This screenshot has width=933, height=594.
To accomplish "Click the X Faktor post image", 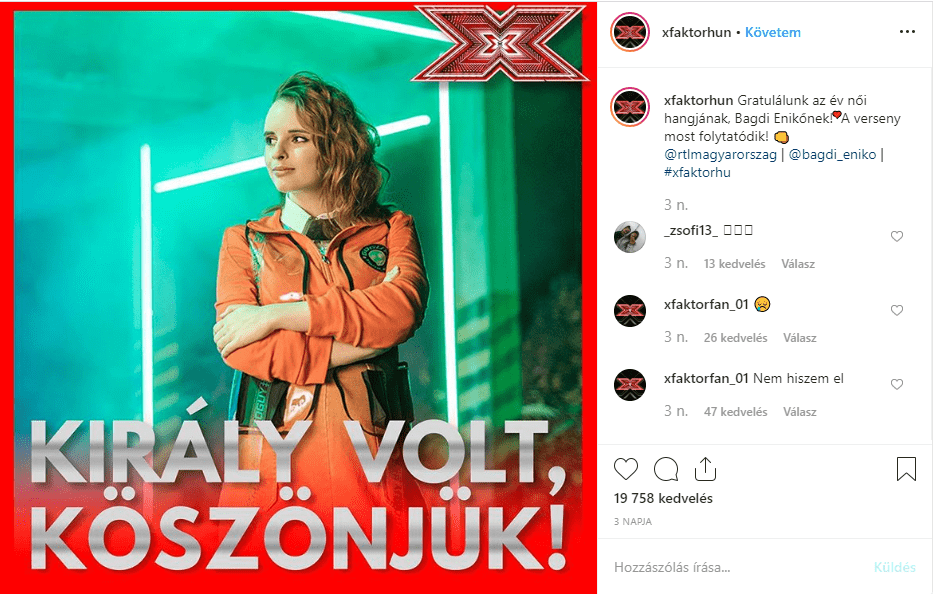I will tap(298, 297).
